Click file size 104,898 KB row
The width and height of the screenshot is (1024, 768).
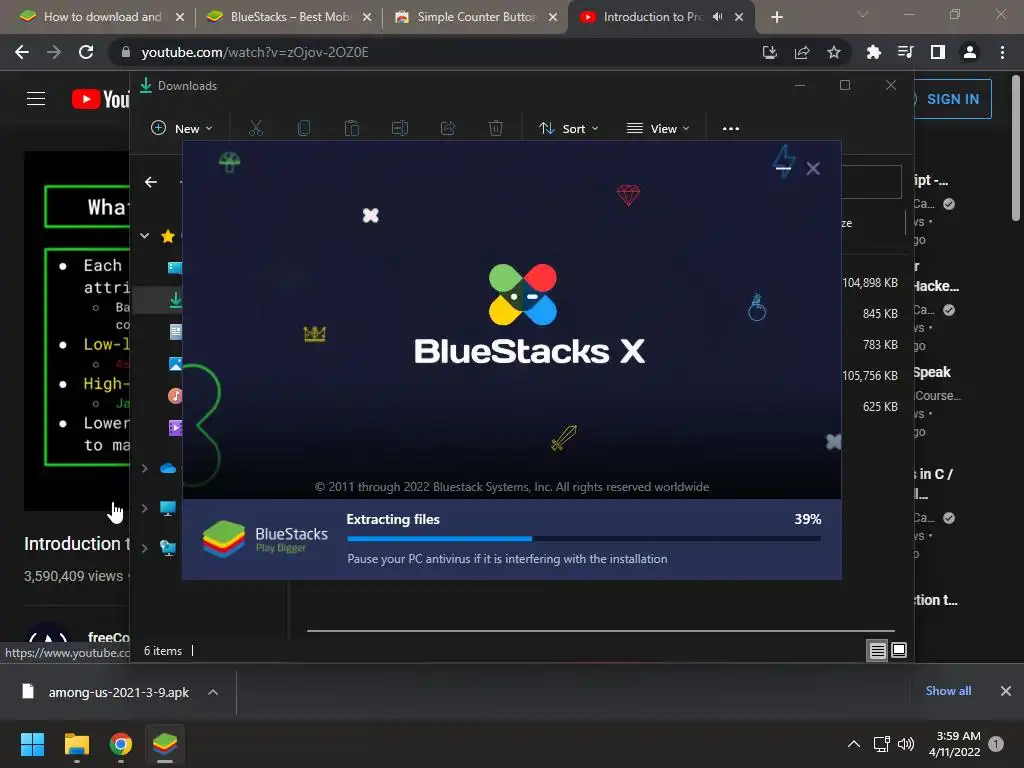pos(870,283)
